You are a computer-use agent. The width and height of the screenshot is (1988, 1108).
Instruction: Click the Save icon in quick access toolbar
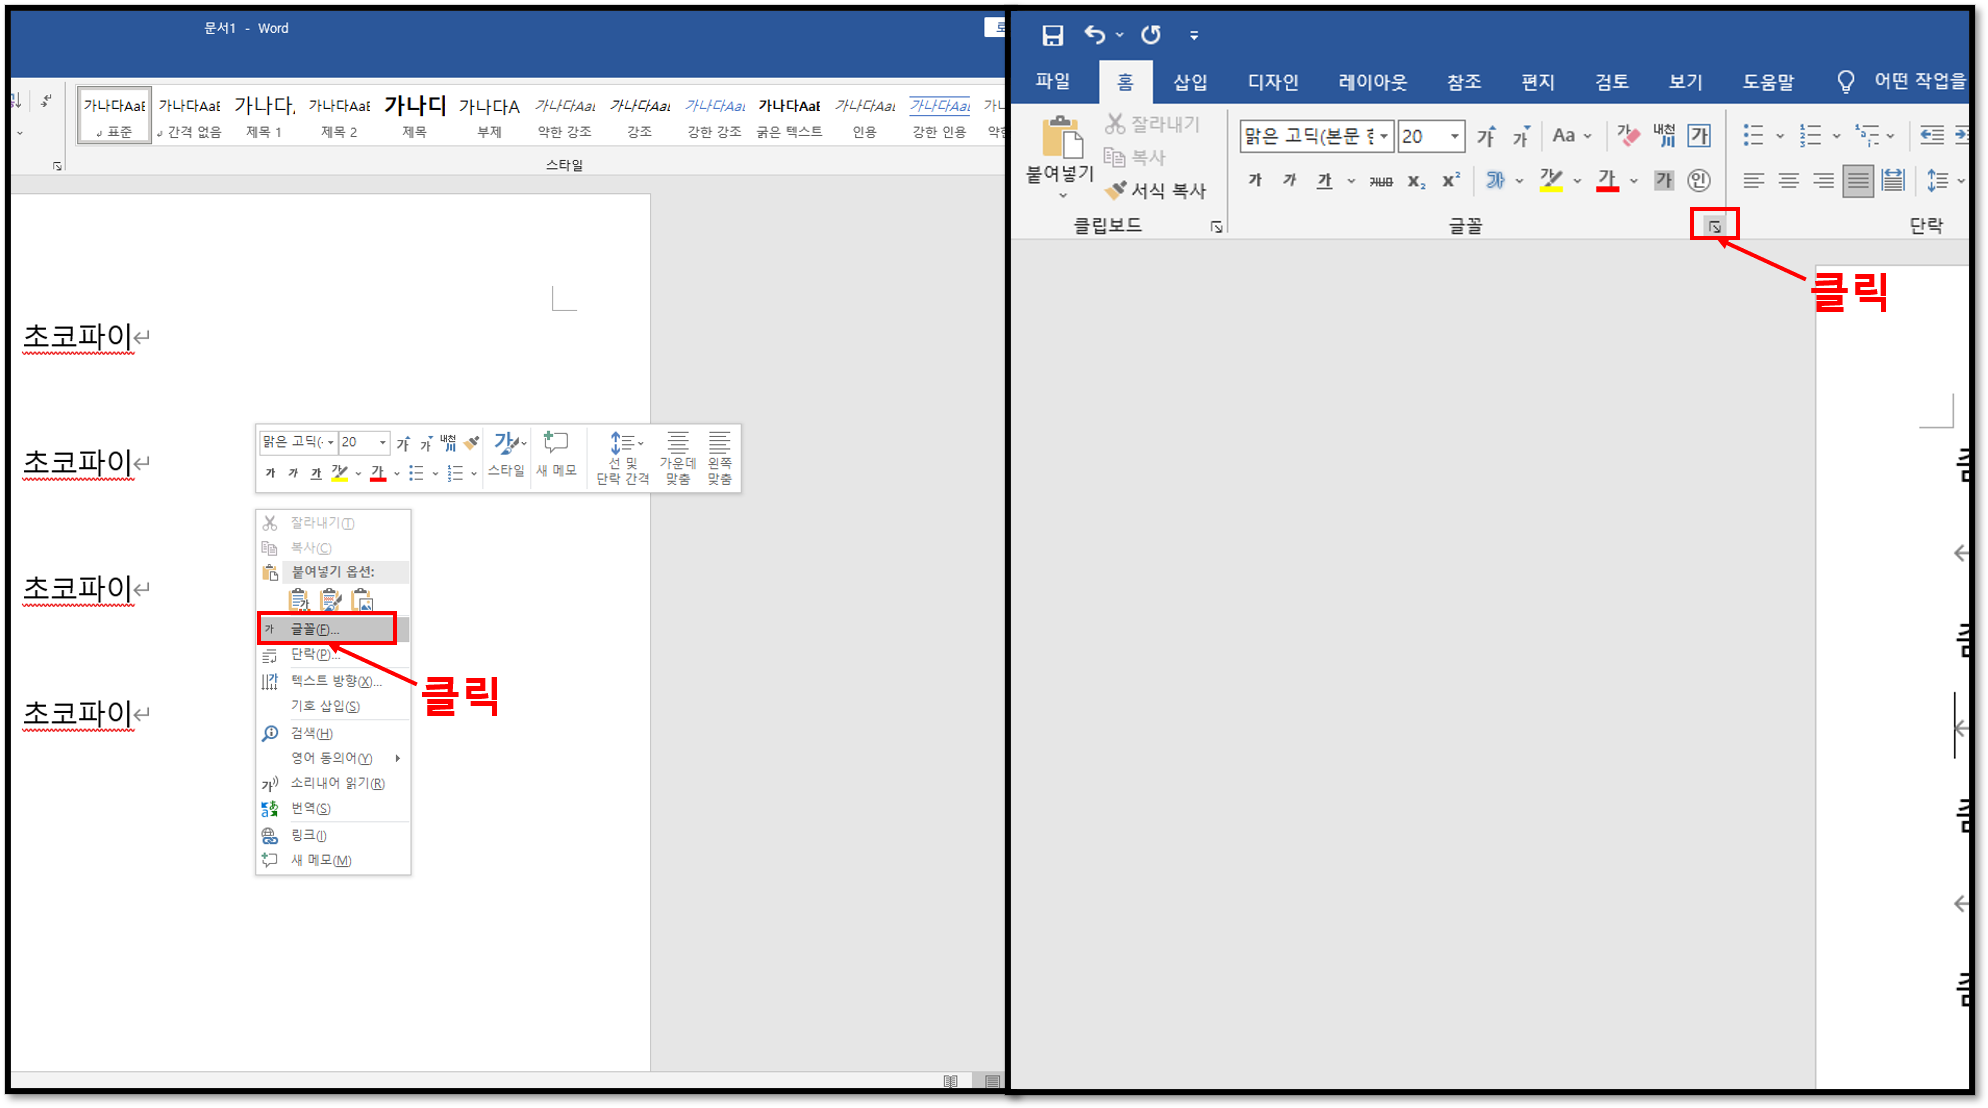[x=1052, y=36]
